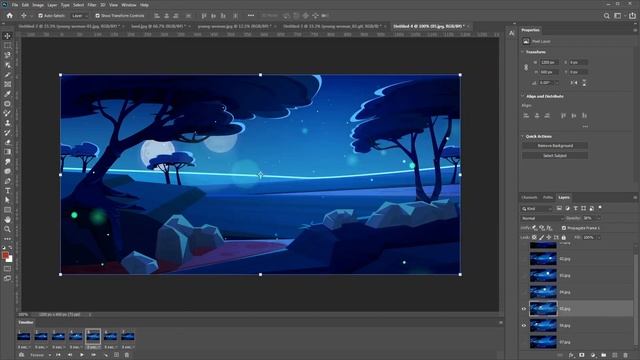Toggle Propagate Frame 1 checkbox
Image resolution: width=640 pixels, height=360 pixels.
click(564, 228)
